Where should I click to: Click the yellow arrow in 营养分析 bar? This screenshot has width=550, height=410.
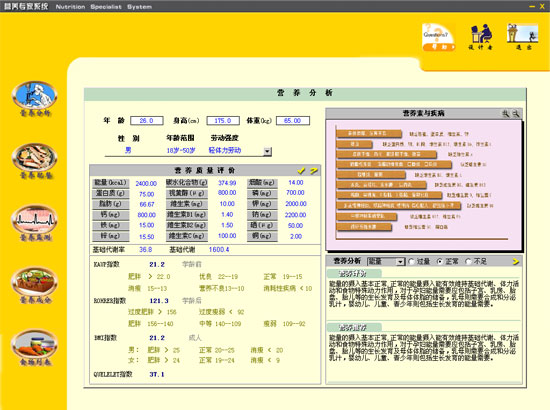click(x=515, y=261)
